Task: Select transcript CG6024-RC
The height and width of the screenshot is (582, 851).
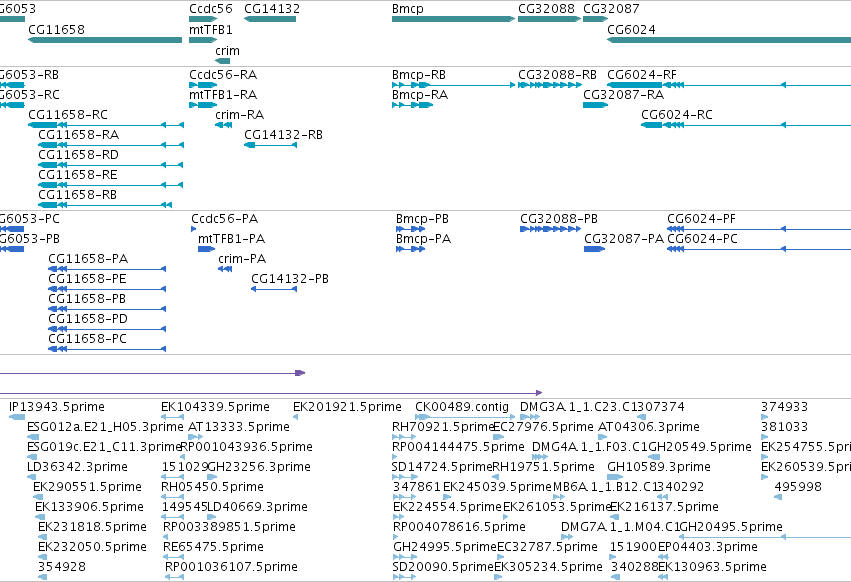Action: (x=746, y=125)
